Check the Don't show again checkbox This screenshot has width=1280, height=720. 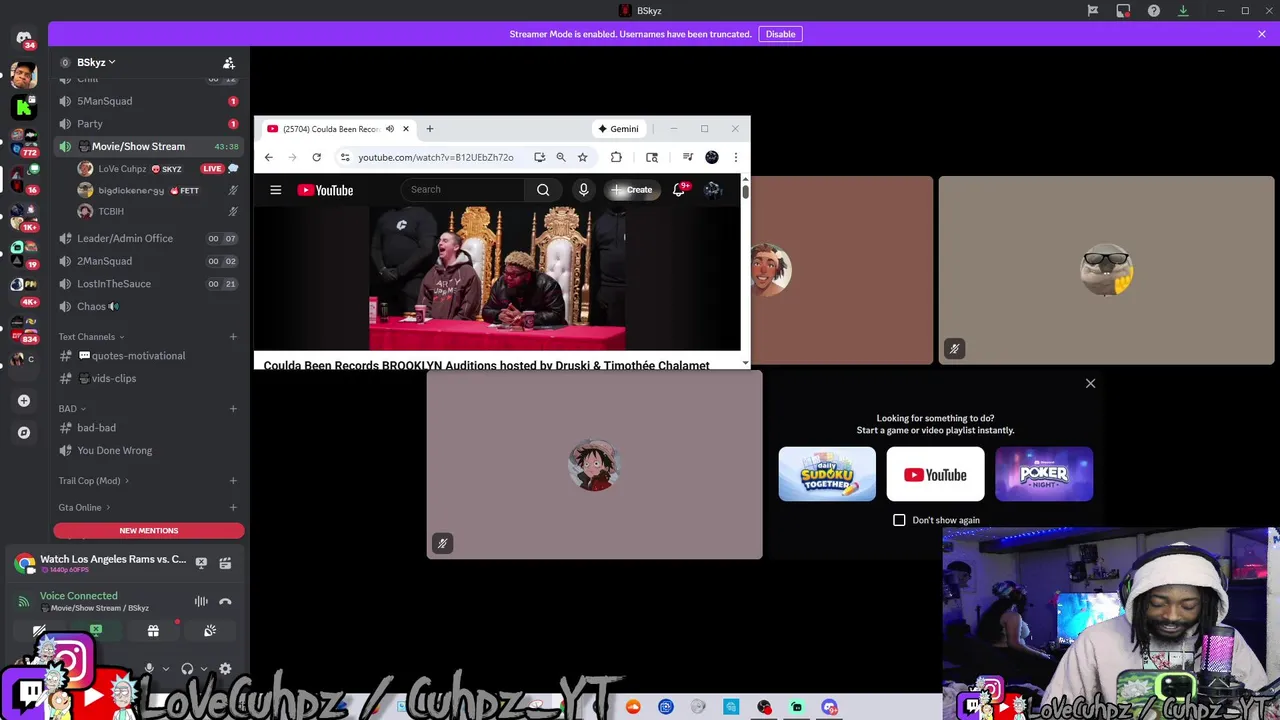click(x=899, y=520)
